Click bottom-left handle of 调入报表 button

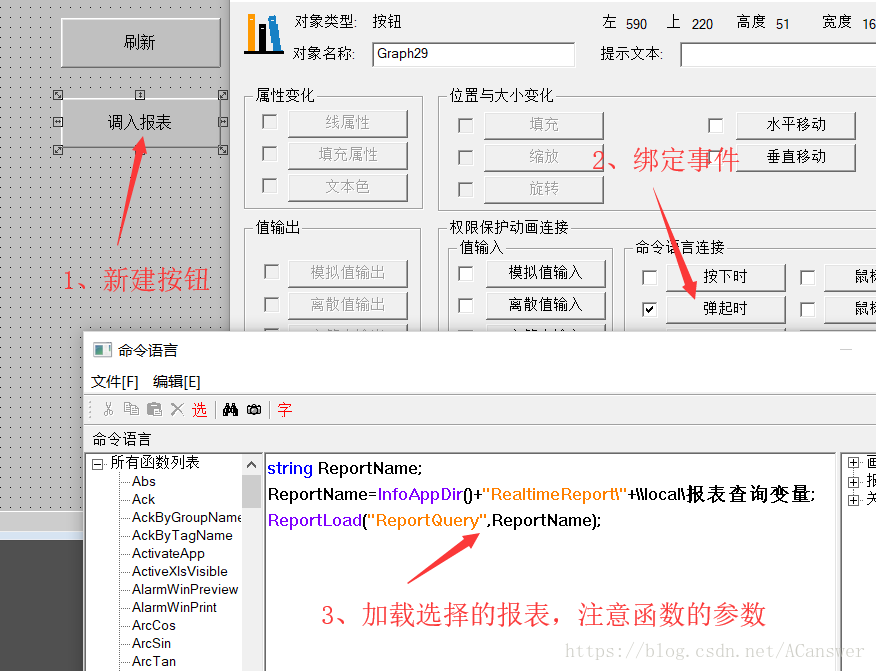coord(58,149)
